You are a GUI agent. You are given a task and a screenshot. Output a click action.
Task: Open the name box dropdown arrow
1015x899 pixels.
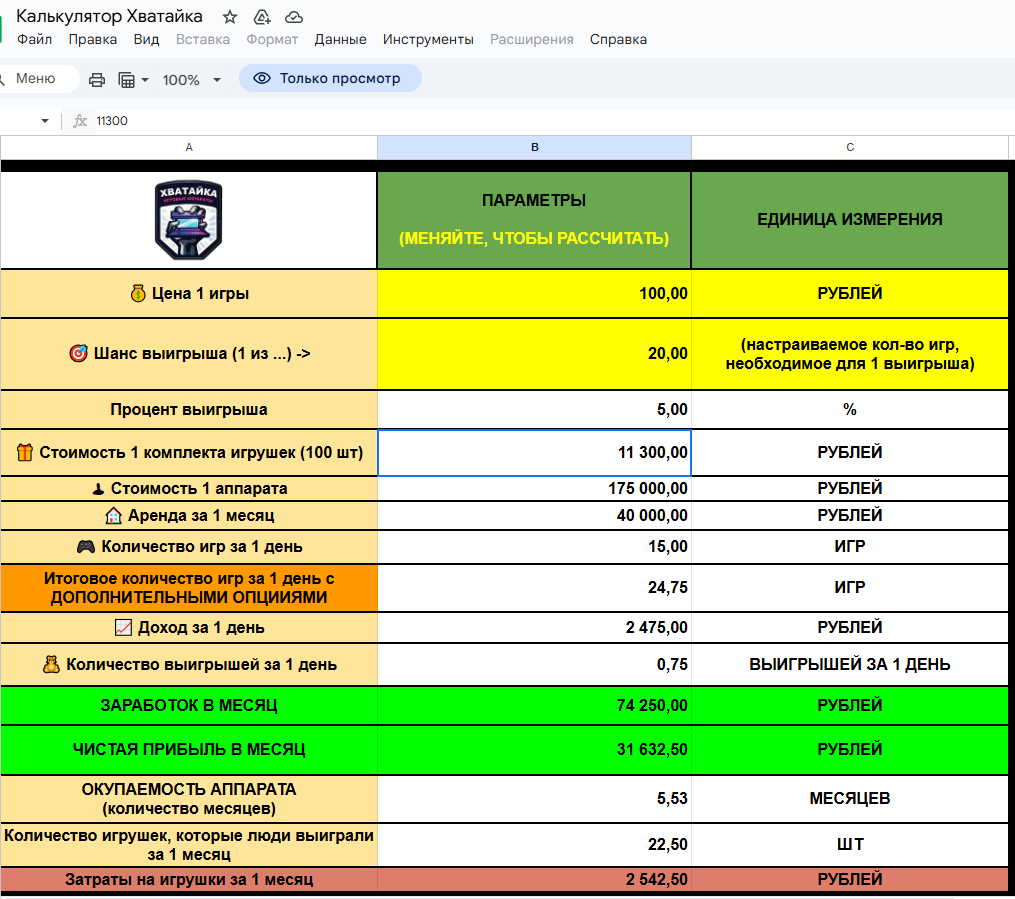(x=45, y=121)
